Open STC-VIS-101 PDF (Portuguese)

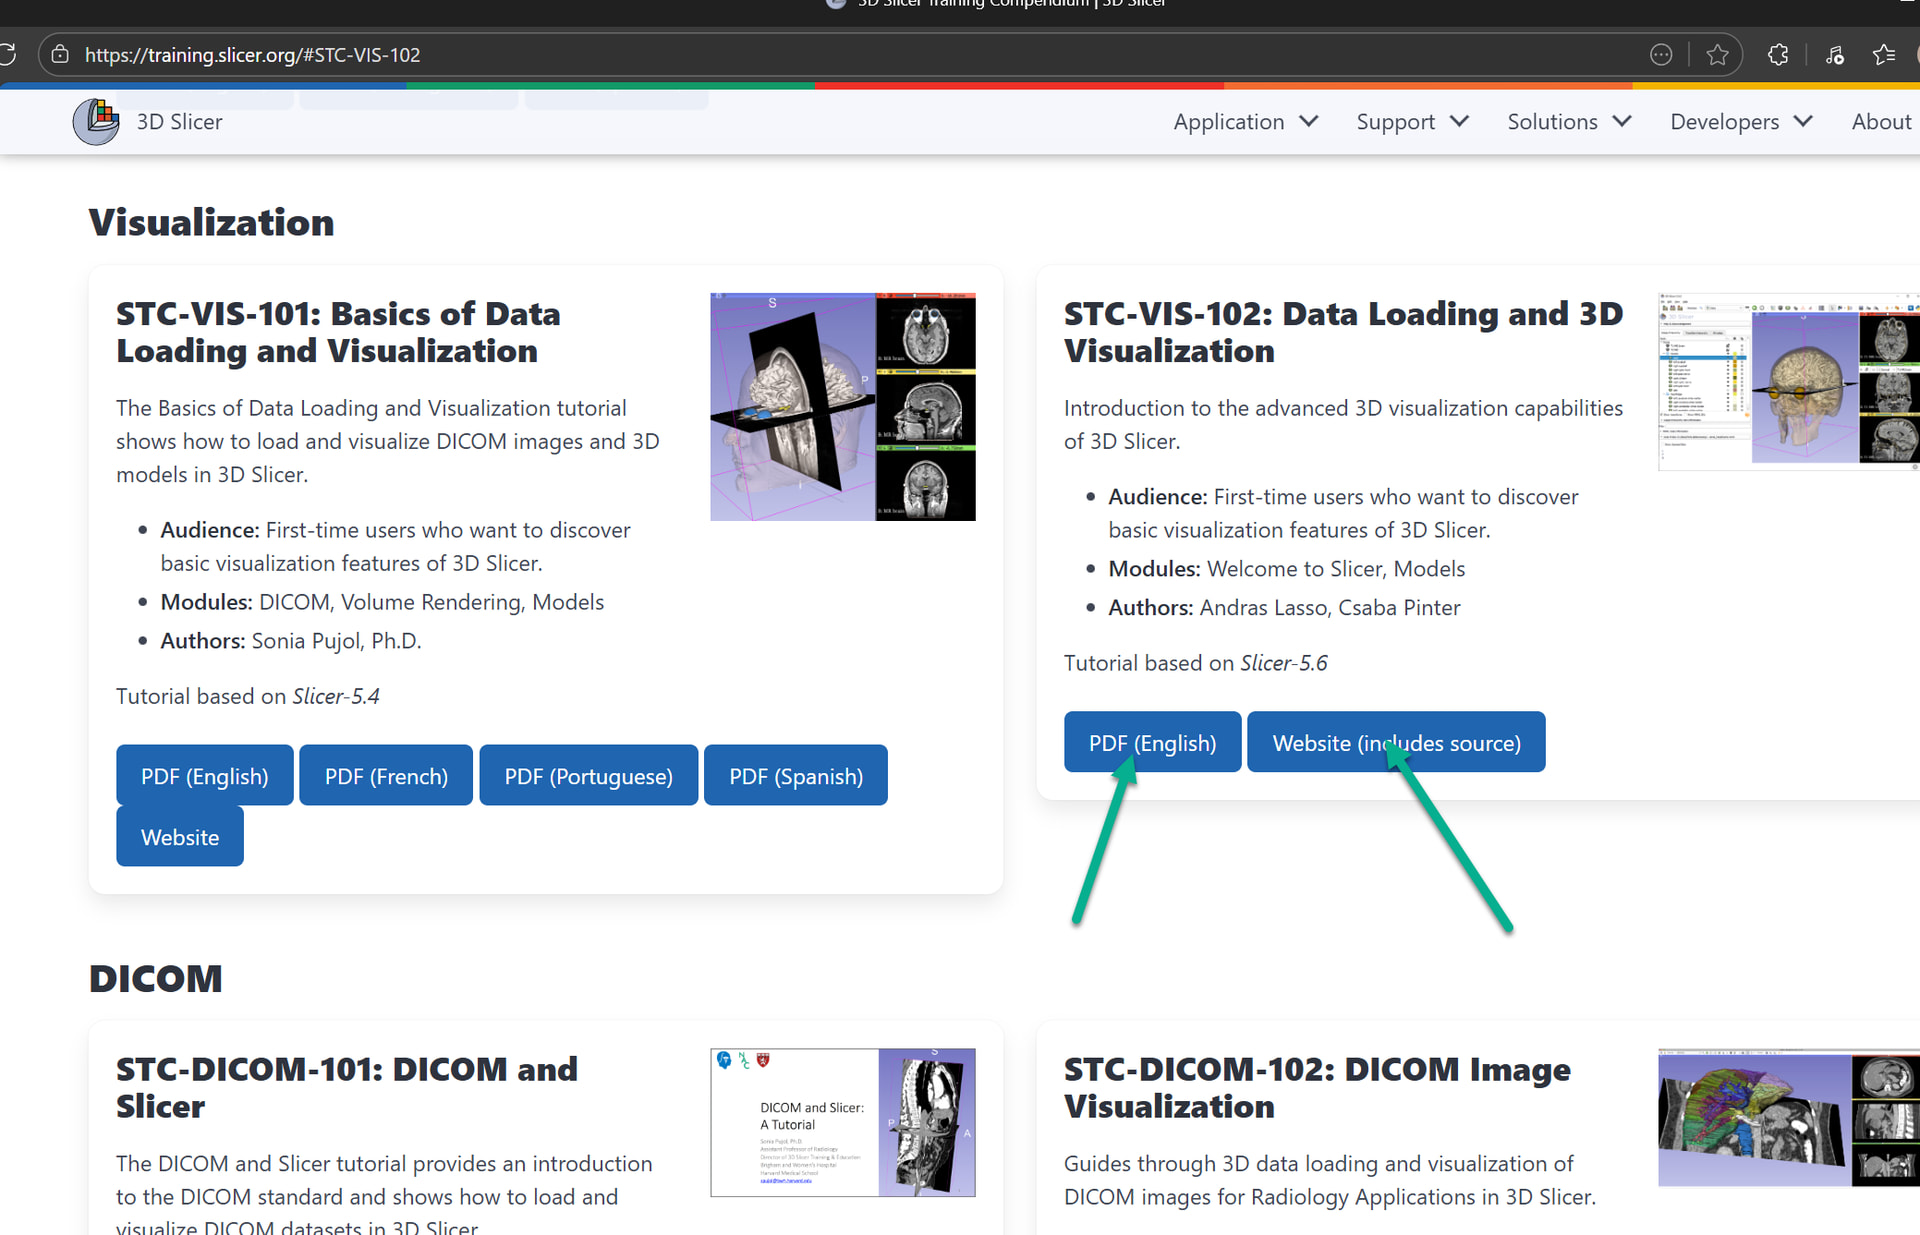588,775
